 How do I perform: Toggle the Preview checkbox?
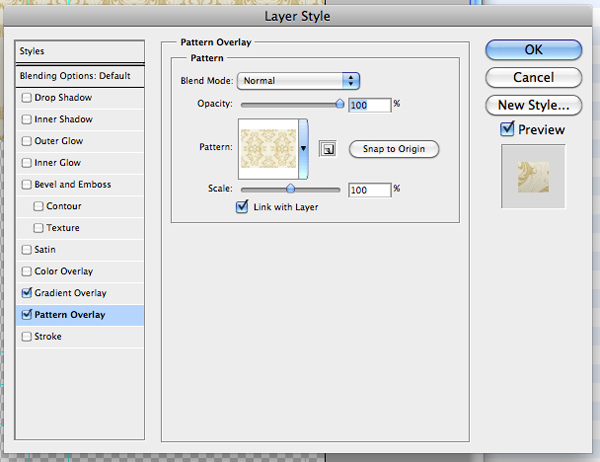click(x=507, y=129)
